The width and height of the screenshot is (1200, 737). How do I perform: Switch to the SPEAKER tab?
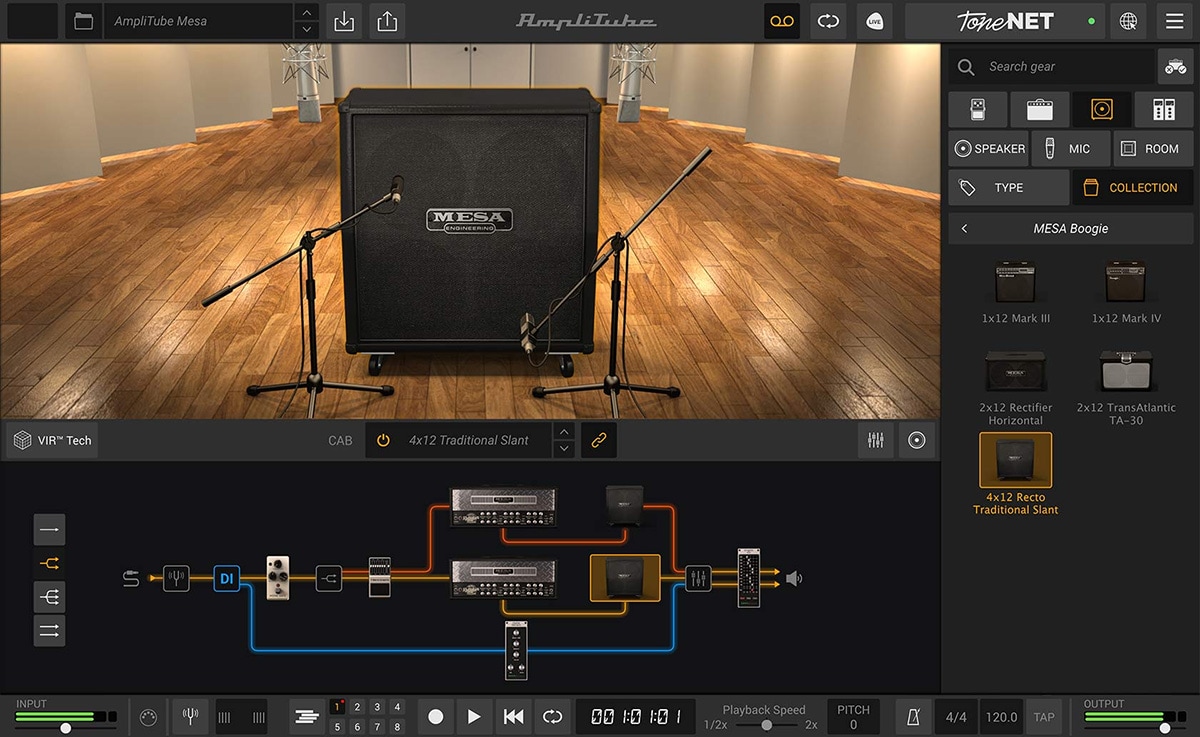(x=989, y=148)
